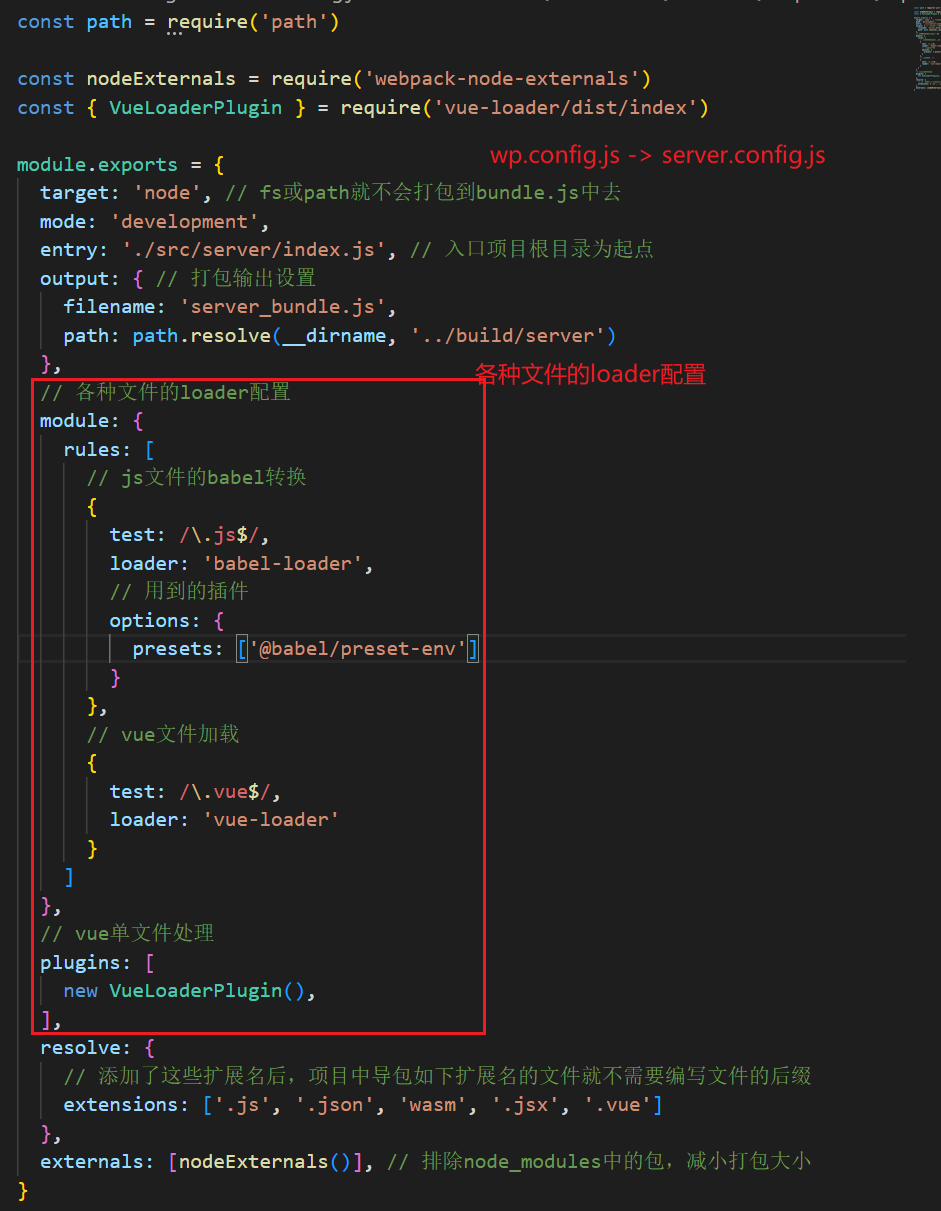Click the "plugins" property key
The height and width of the screenshot is (1211, 941).
tap(80, 963)
